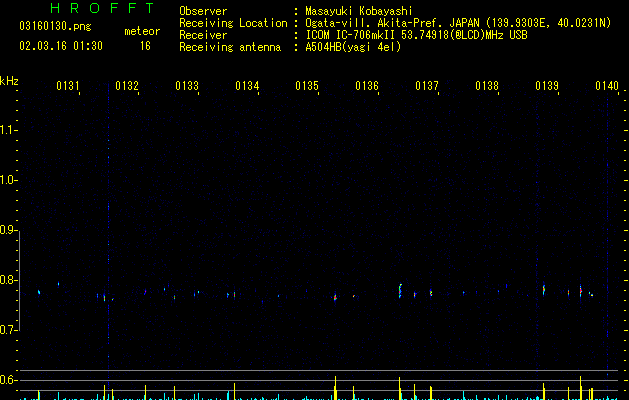Click the ICOM IC-706mkII receiver value
Screen dimensions: 629x400
pos(416,35)
